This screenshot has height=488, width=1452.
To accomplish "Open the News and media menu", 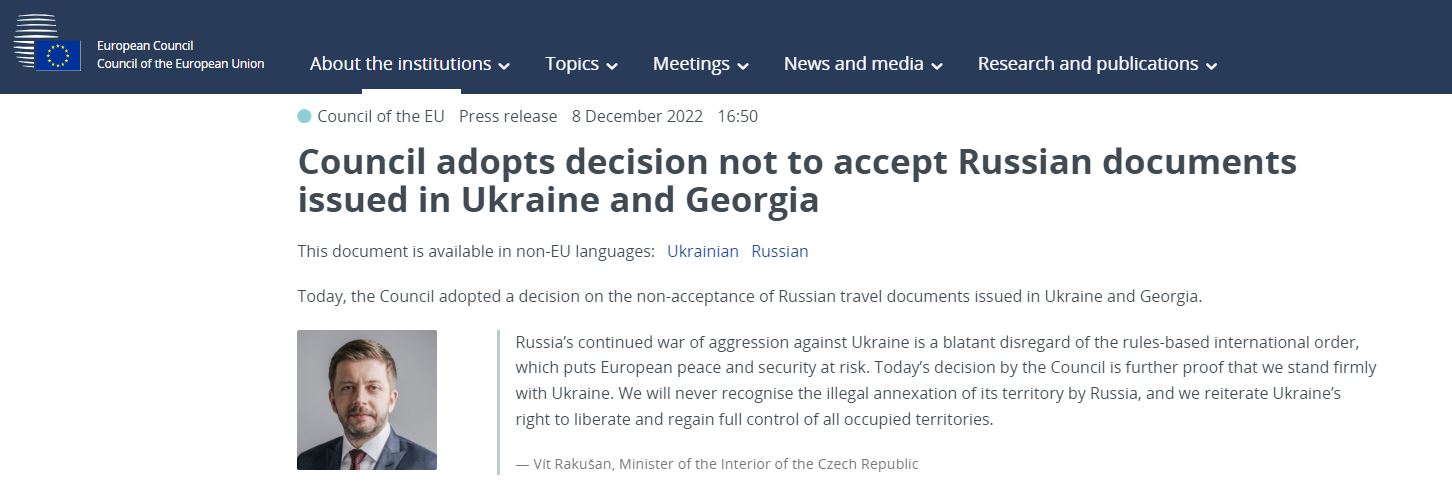I will (864, 64).
